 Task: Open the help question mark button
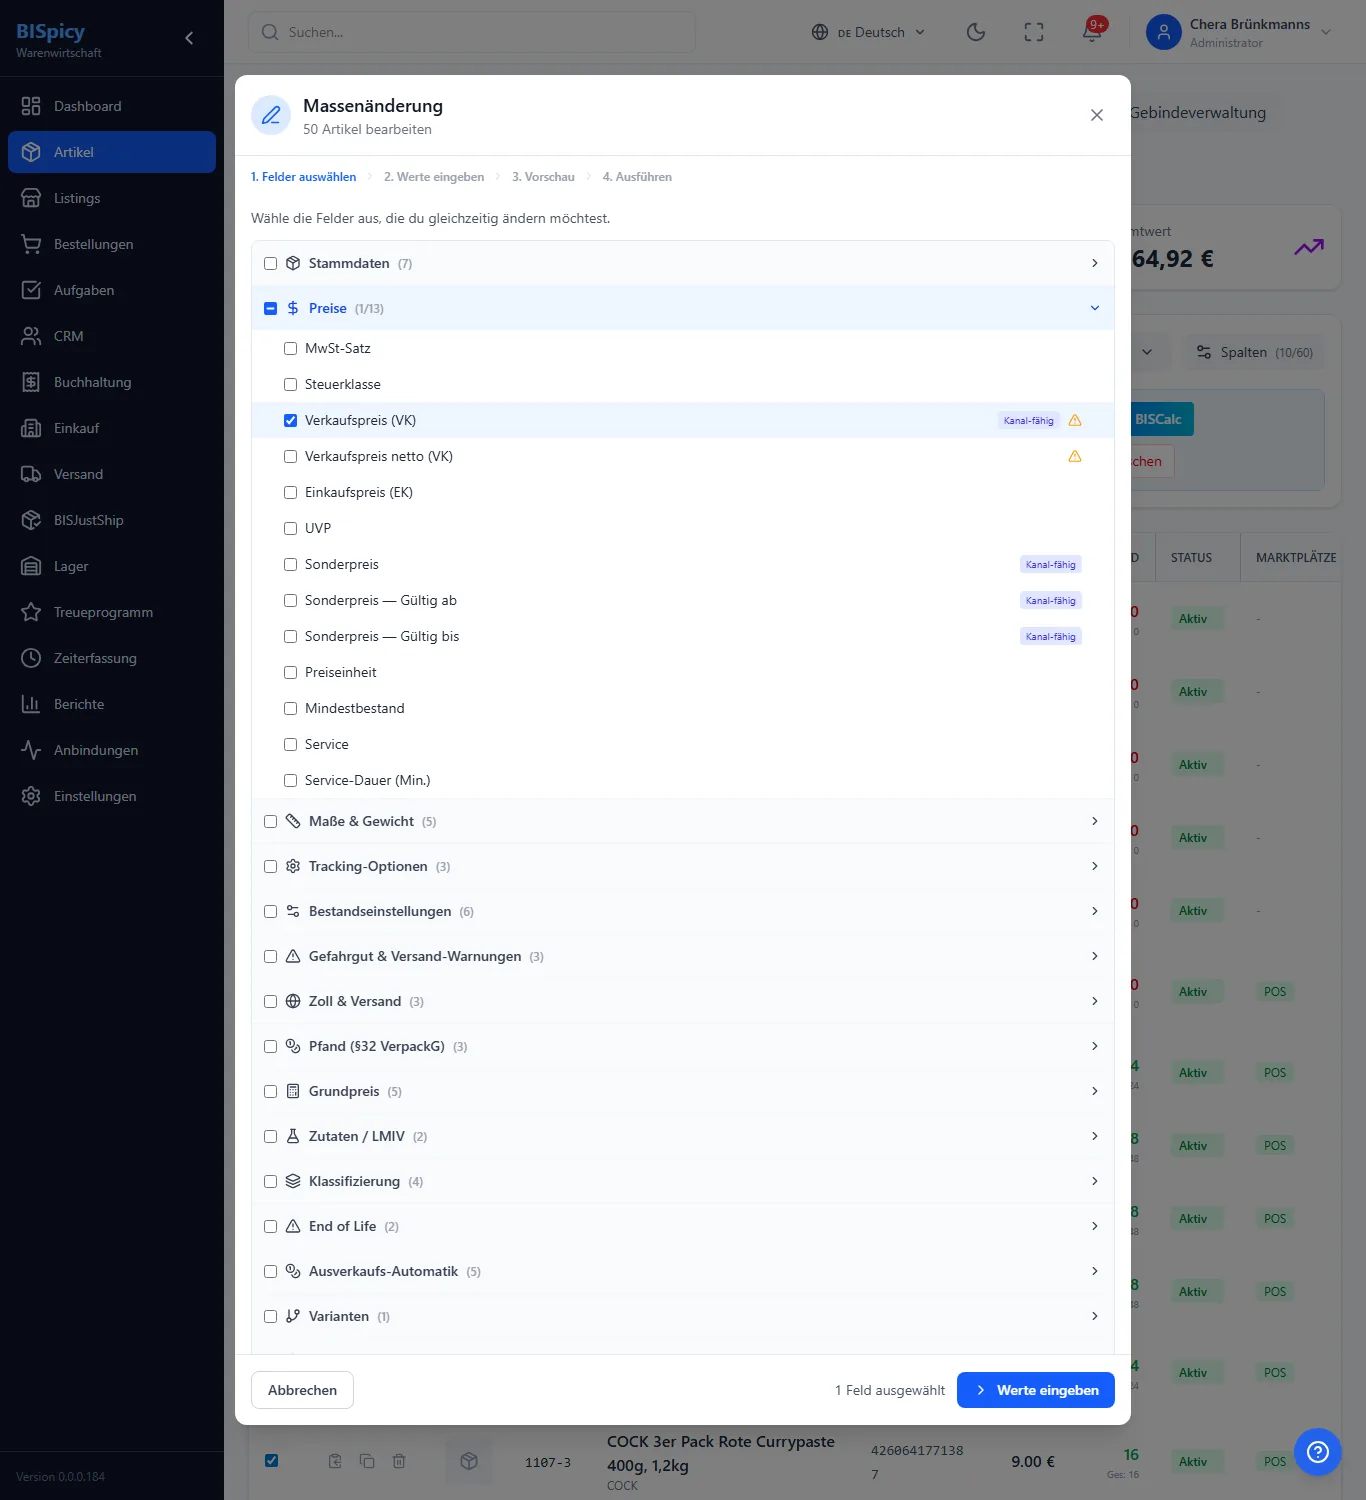tap(1317, 1451)
